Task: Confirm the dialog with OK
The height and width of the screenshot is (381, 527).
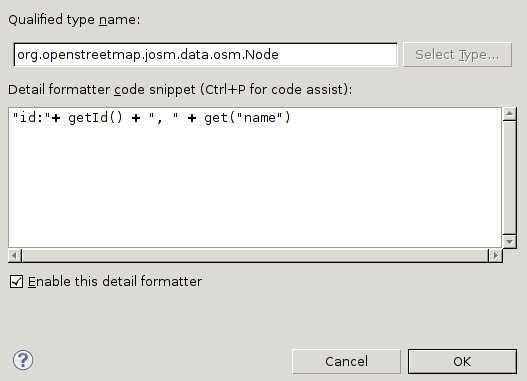Action: click(x=462, y=362)
